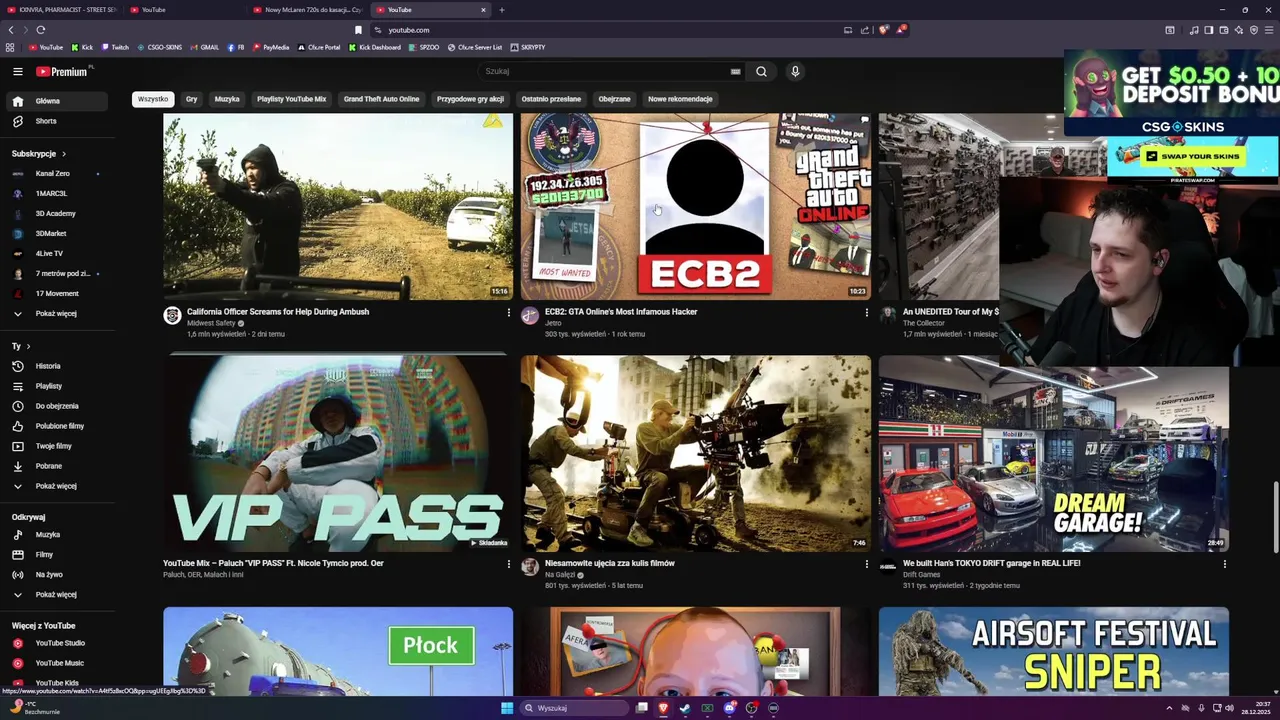Open the on-screen keyboard in search box
The image size is (1280, 720).
click(735, 71)
